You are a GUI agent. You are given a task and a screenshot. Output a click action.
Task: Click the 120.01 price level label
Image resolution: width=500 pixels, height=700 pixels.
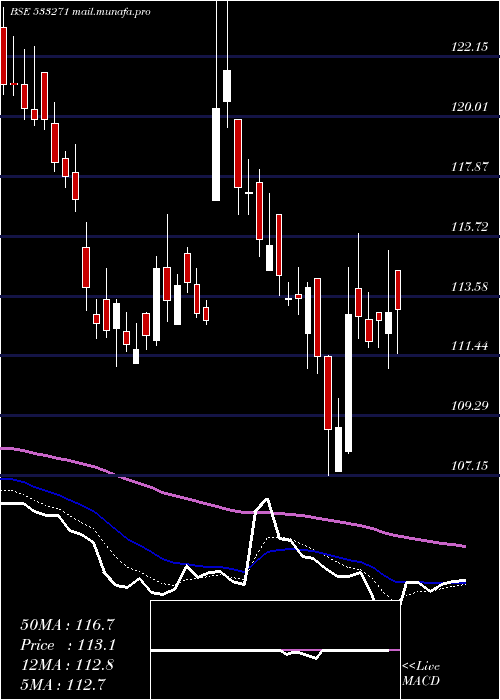point(469,107)
